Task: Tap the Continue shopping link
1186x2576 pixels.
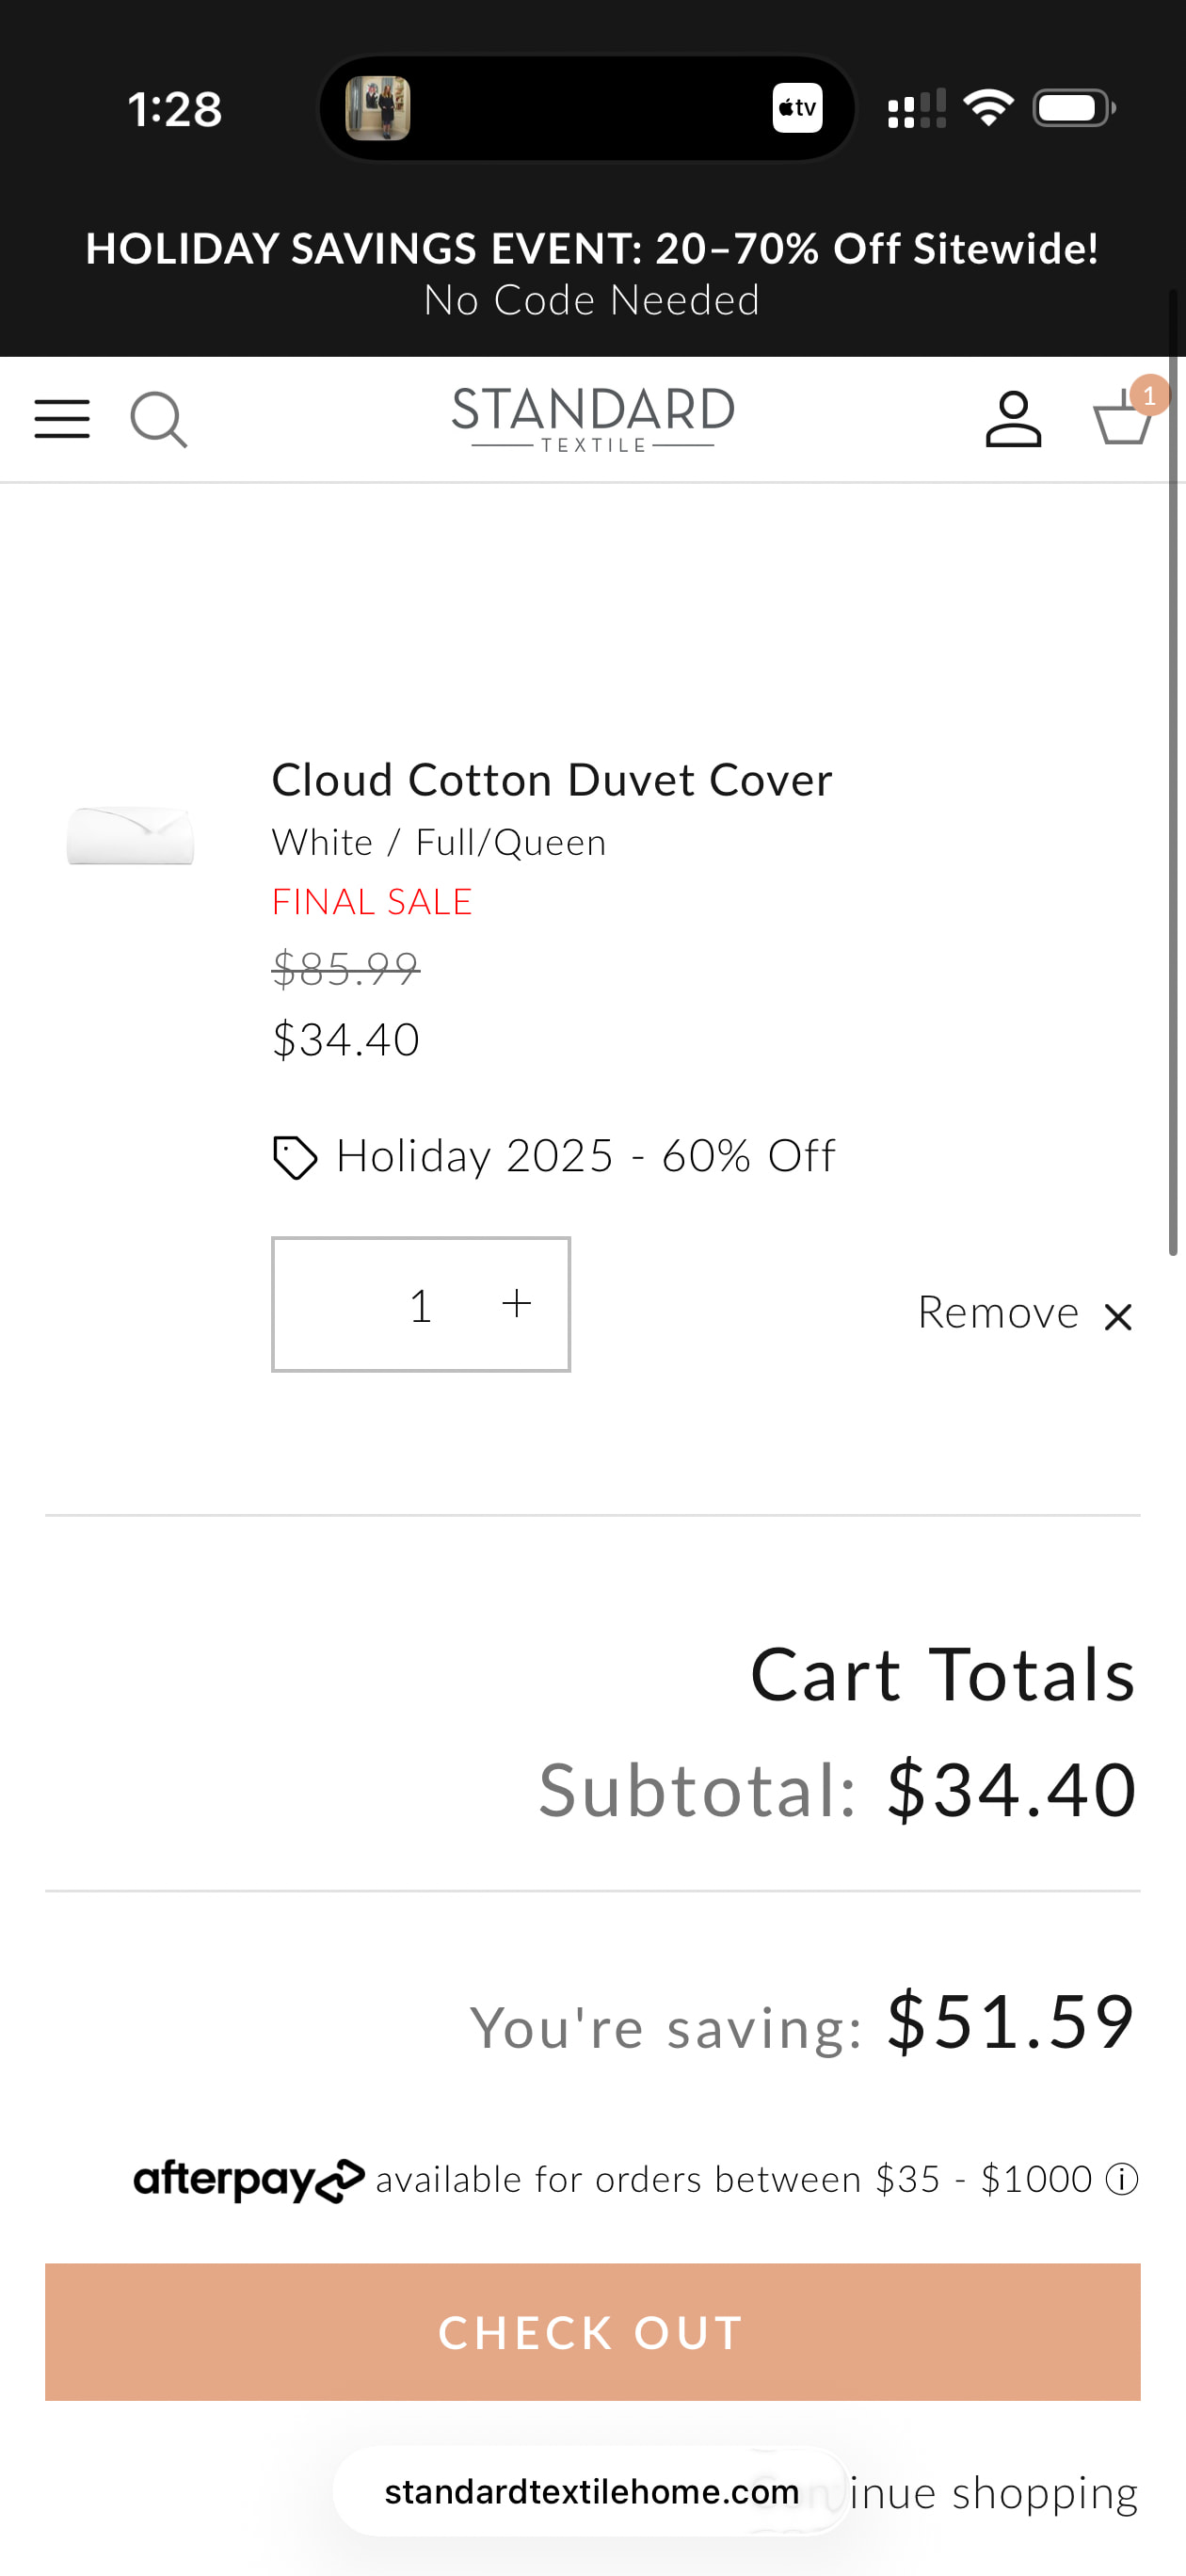Action: 992,2493
